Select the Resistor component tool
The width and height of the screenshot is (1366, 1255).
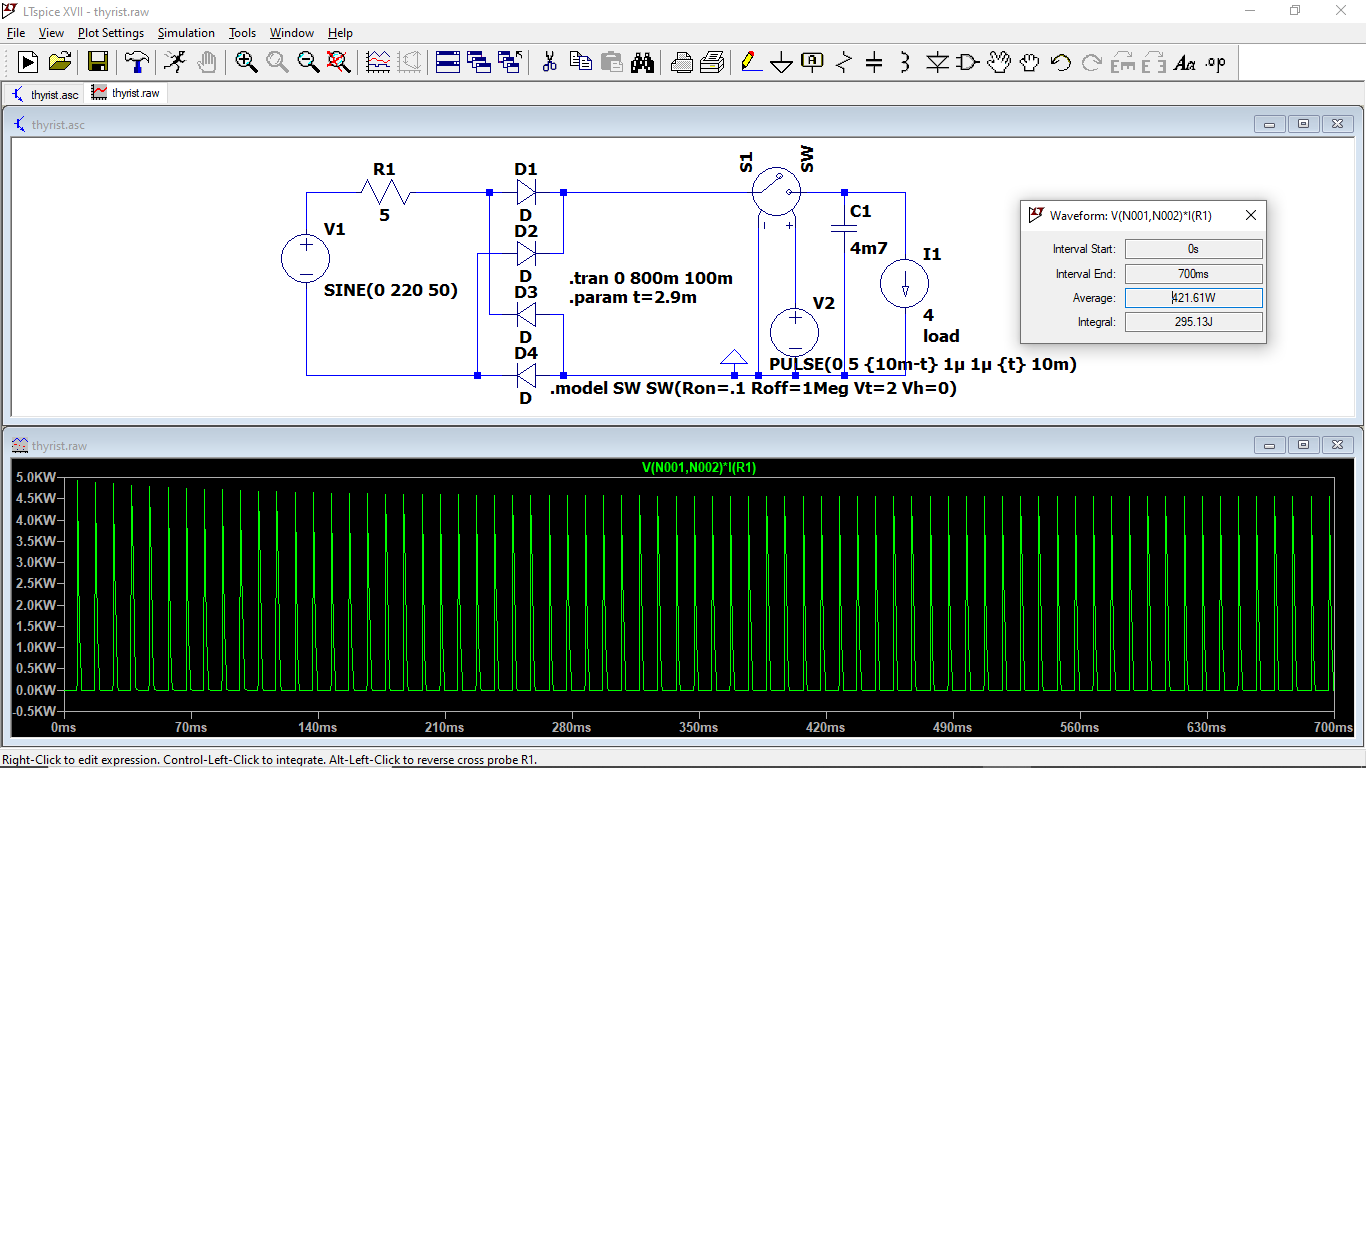(x=843, y=62)
